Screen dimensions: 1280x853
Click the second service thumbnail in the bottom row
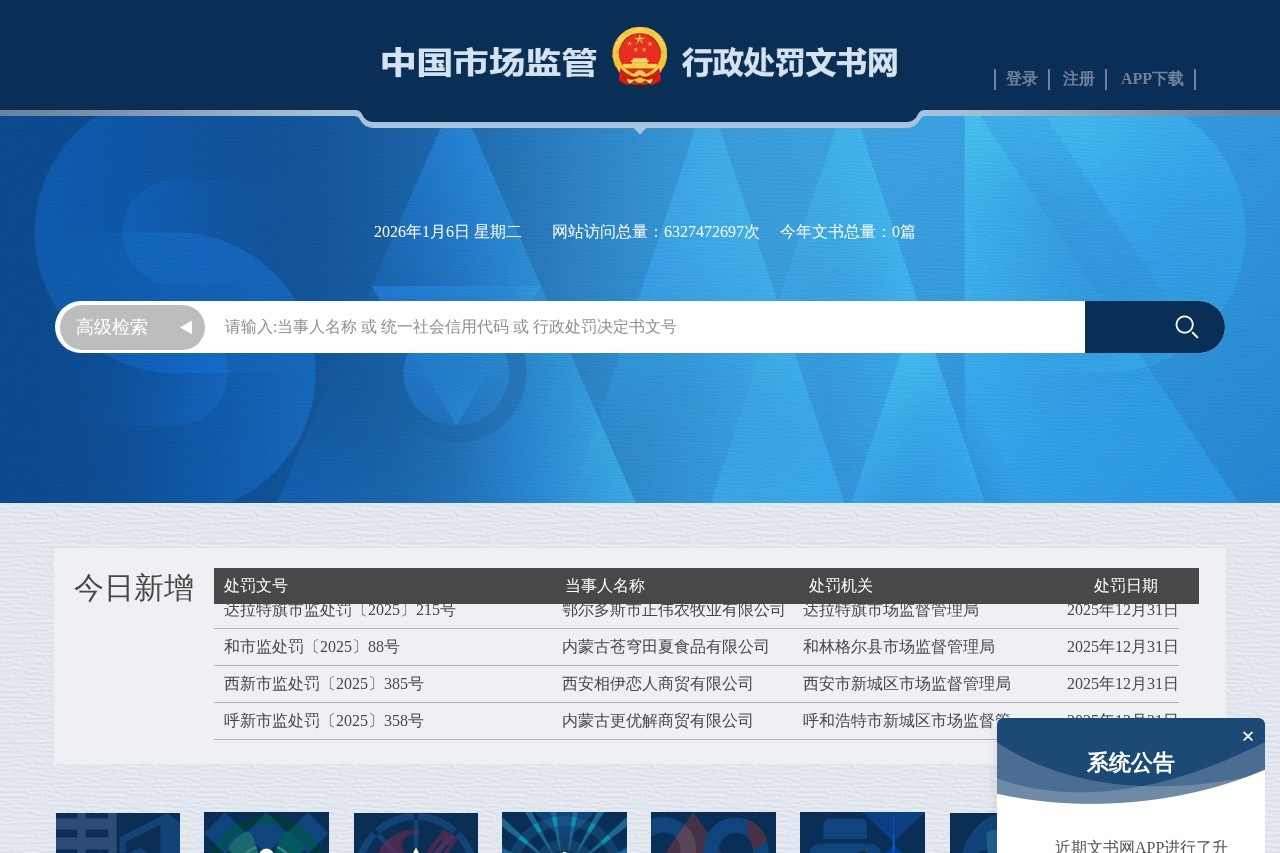pyautogui.click(x=266, y=833)
